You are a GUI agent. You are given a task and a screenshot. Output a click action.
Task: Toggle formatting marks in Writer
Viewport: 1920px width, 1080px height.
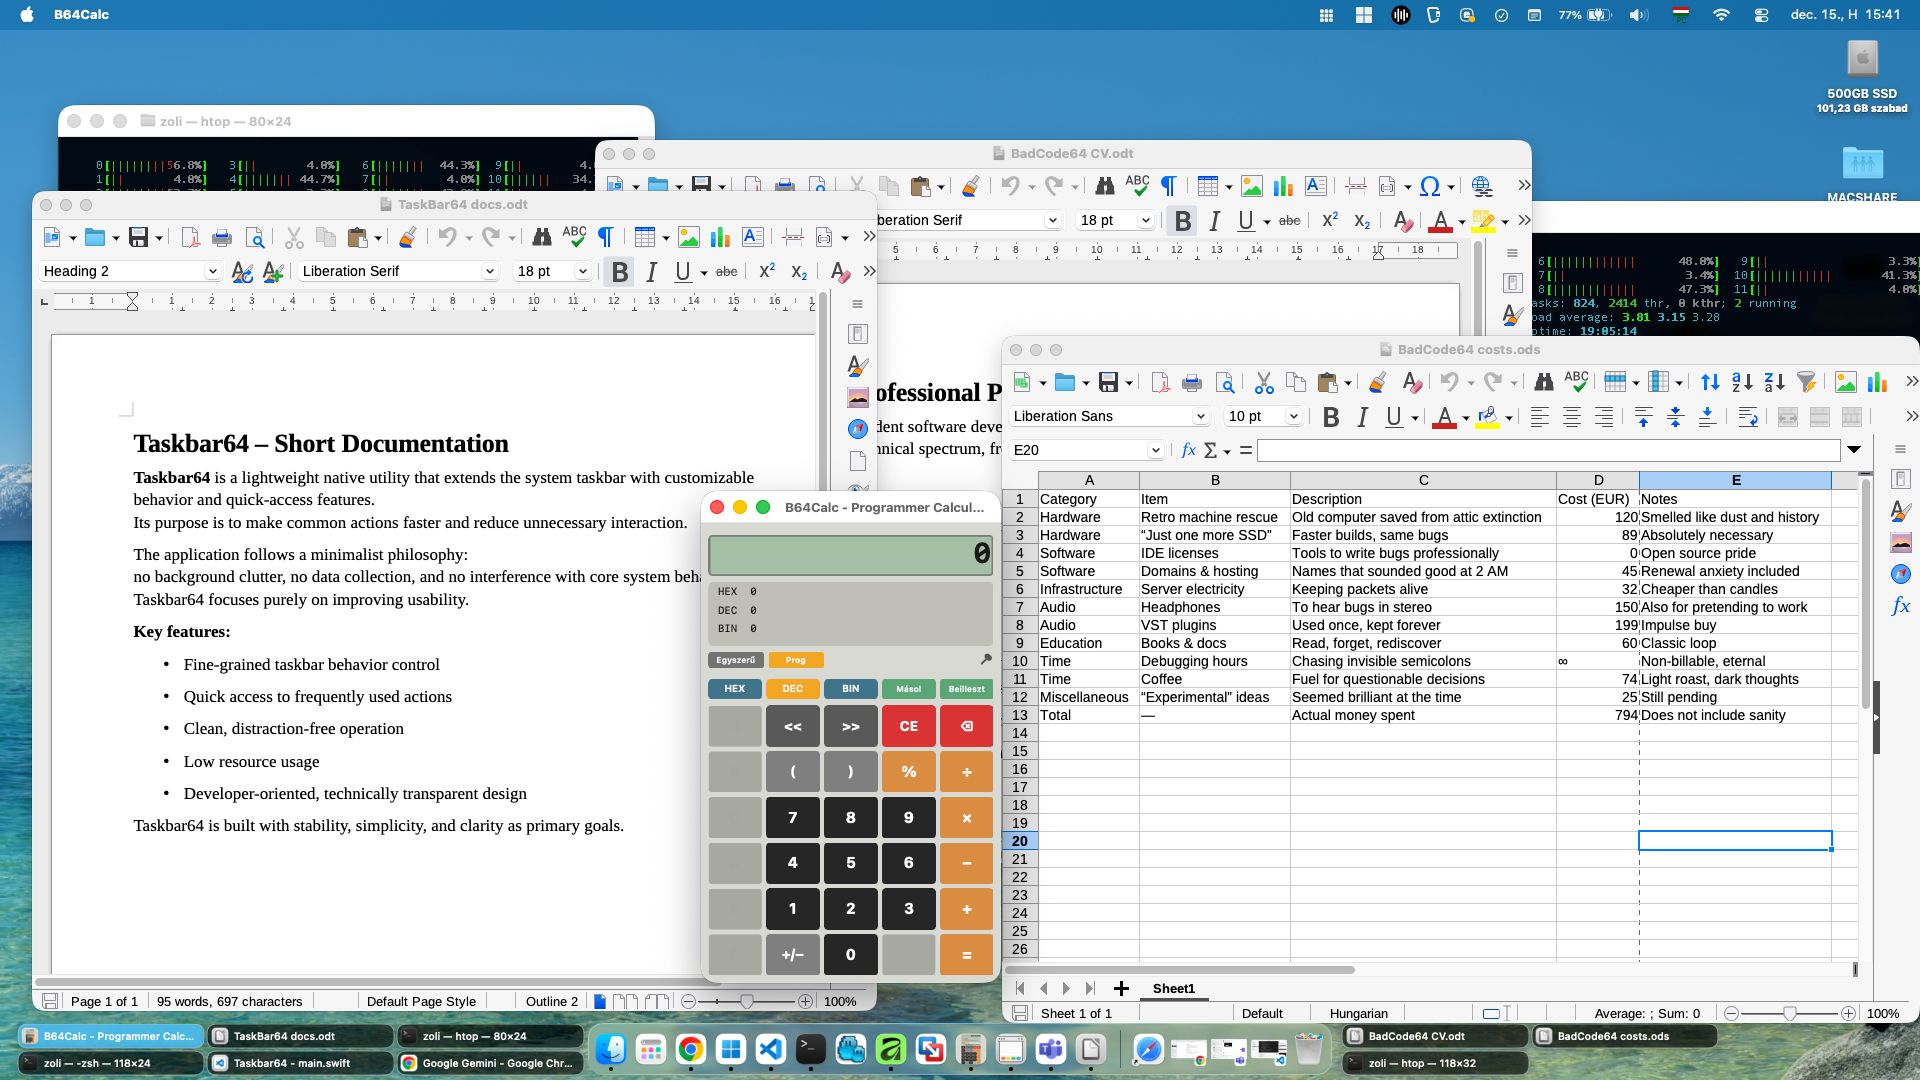coord(605,237)
